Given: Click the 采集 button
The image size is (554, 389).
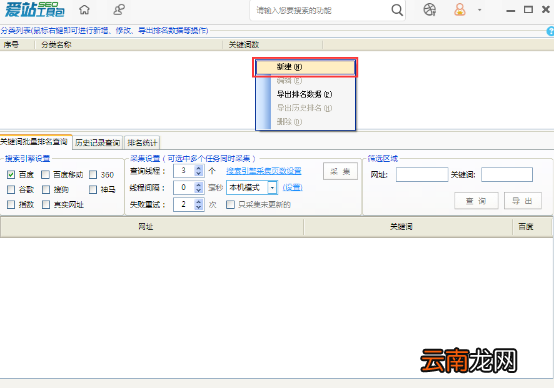Looking at the screenshot, I should pyautogui.click(x=340, y=172).
